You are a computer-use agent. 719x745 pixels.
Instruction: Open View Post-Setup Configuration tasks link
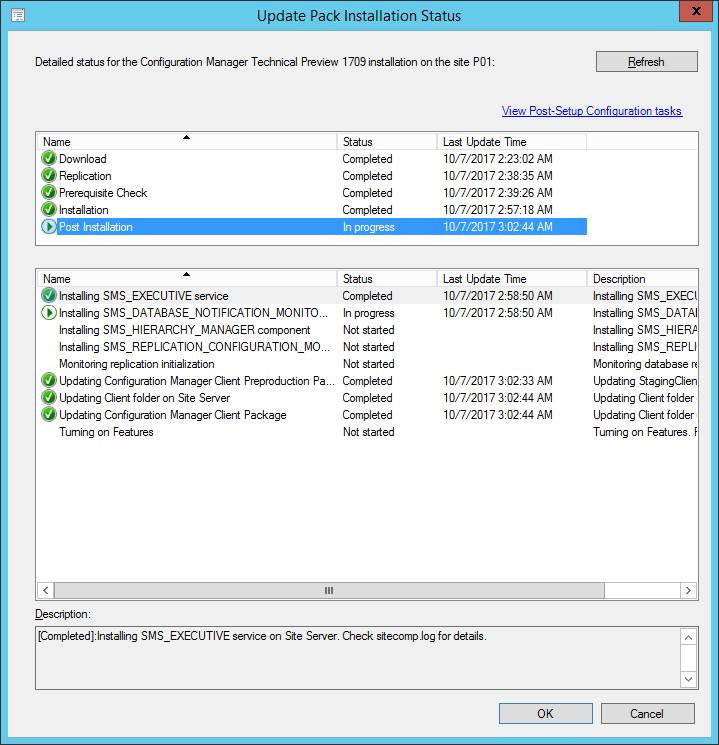(x=592, y=111)
